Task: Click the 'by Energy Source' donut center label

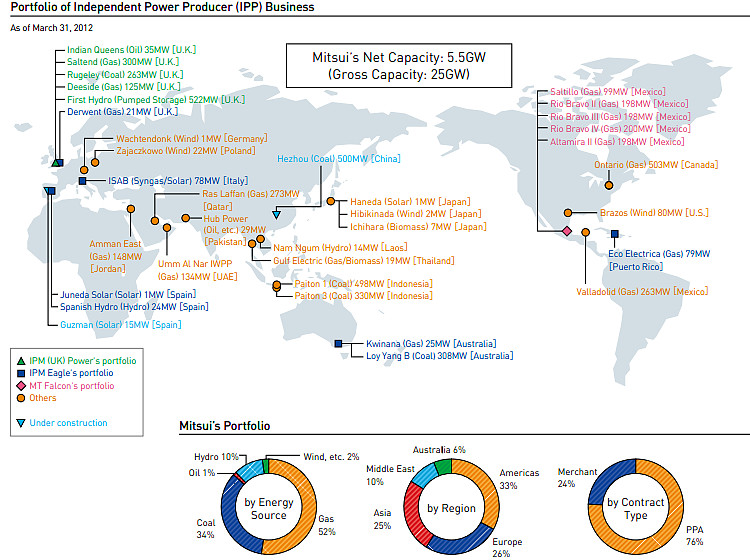Action: [268, 509]
